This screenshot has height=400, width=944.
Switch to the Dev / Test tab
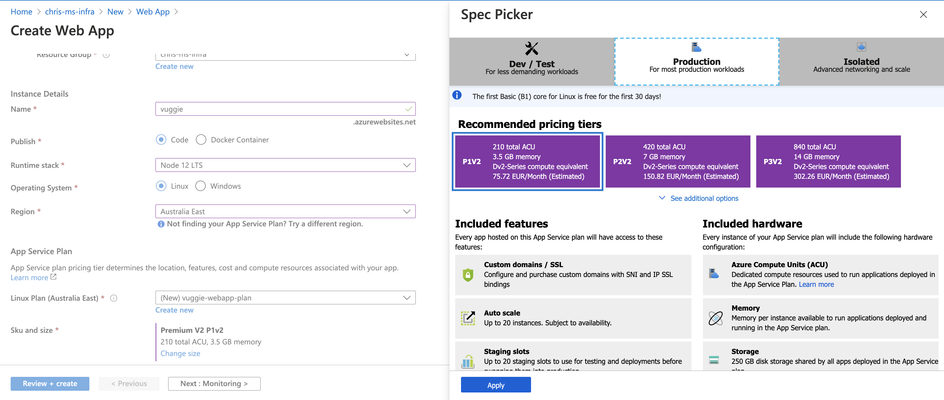pyautogui.click(x=532, y=59)
